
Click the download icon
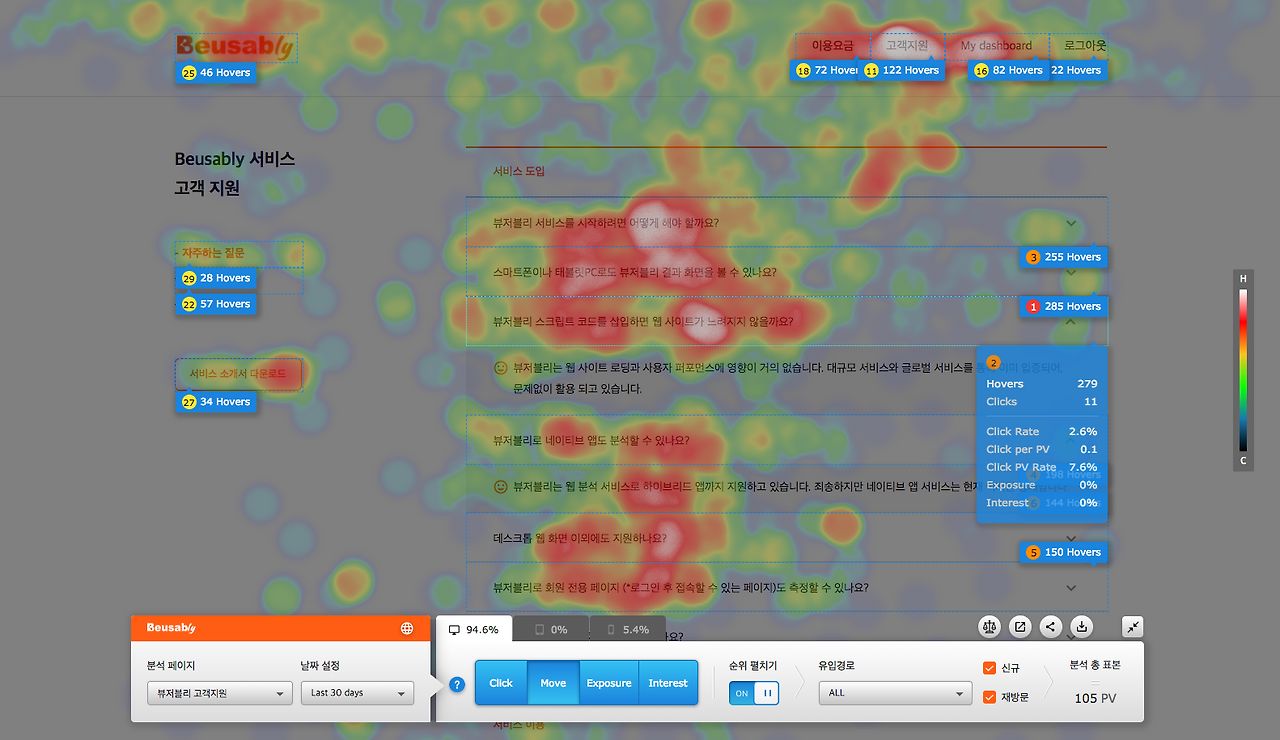1081,627
